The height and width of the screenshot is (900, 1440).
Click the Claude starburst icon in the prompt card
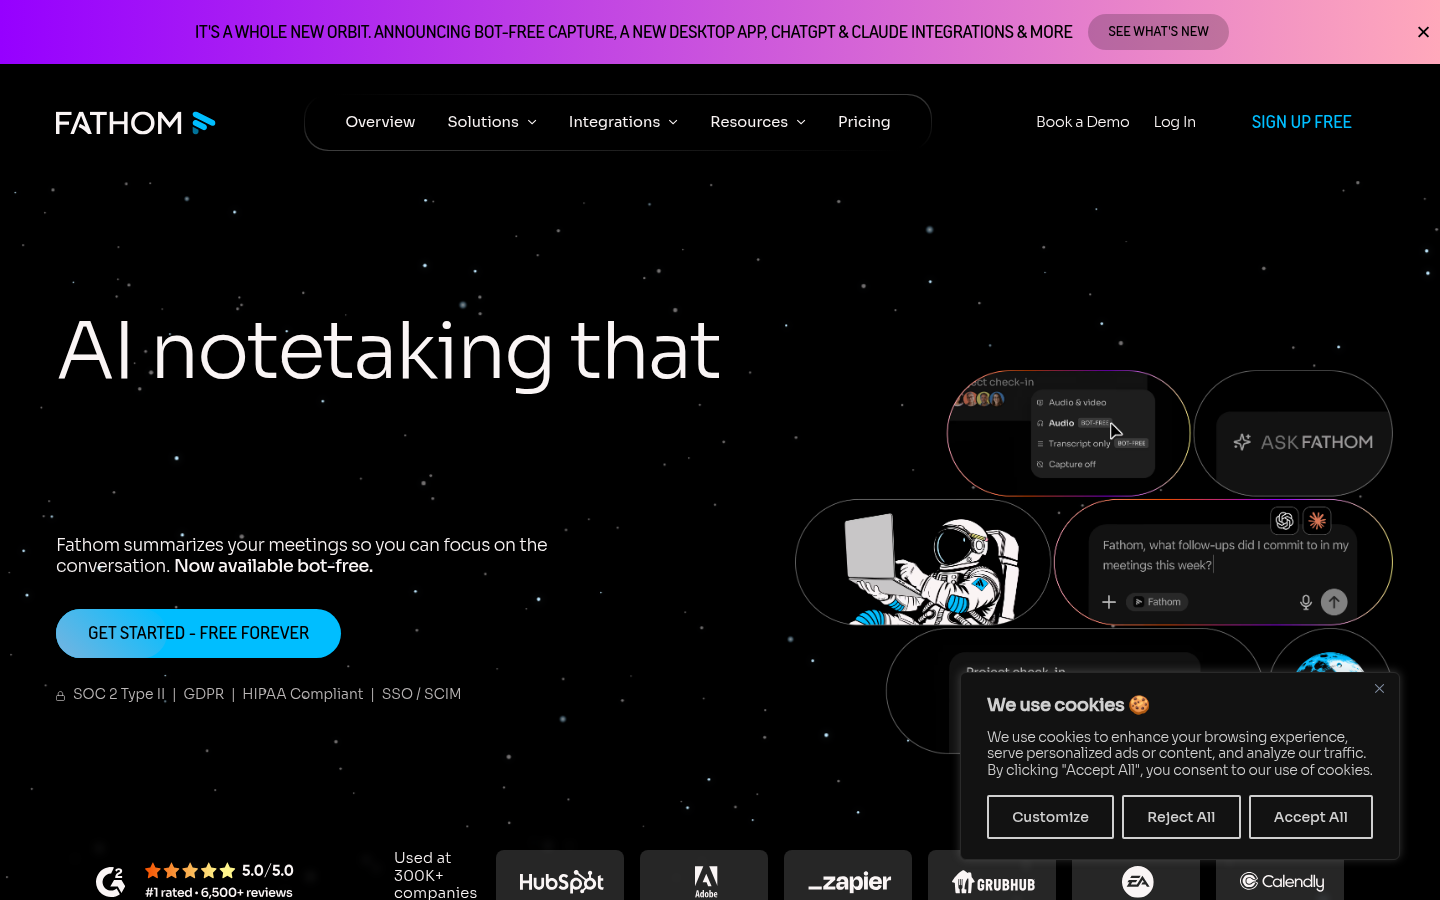pos(1317,521)
